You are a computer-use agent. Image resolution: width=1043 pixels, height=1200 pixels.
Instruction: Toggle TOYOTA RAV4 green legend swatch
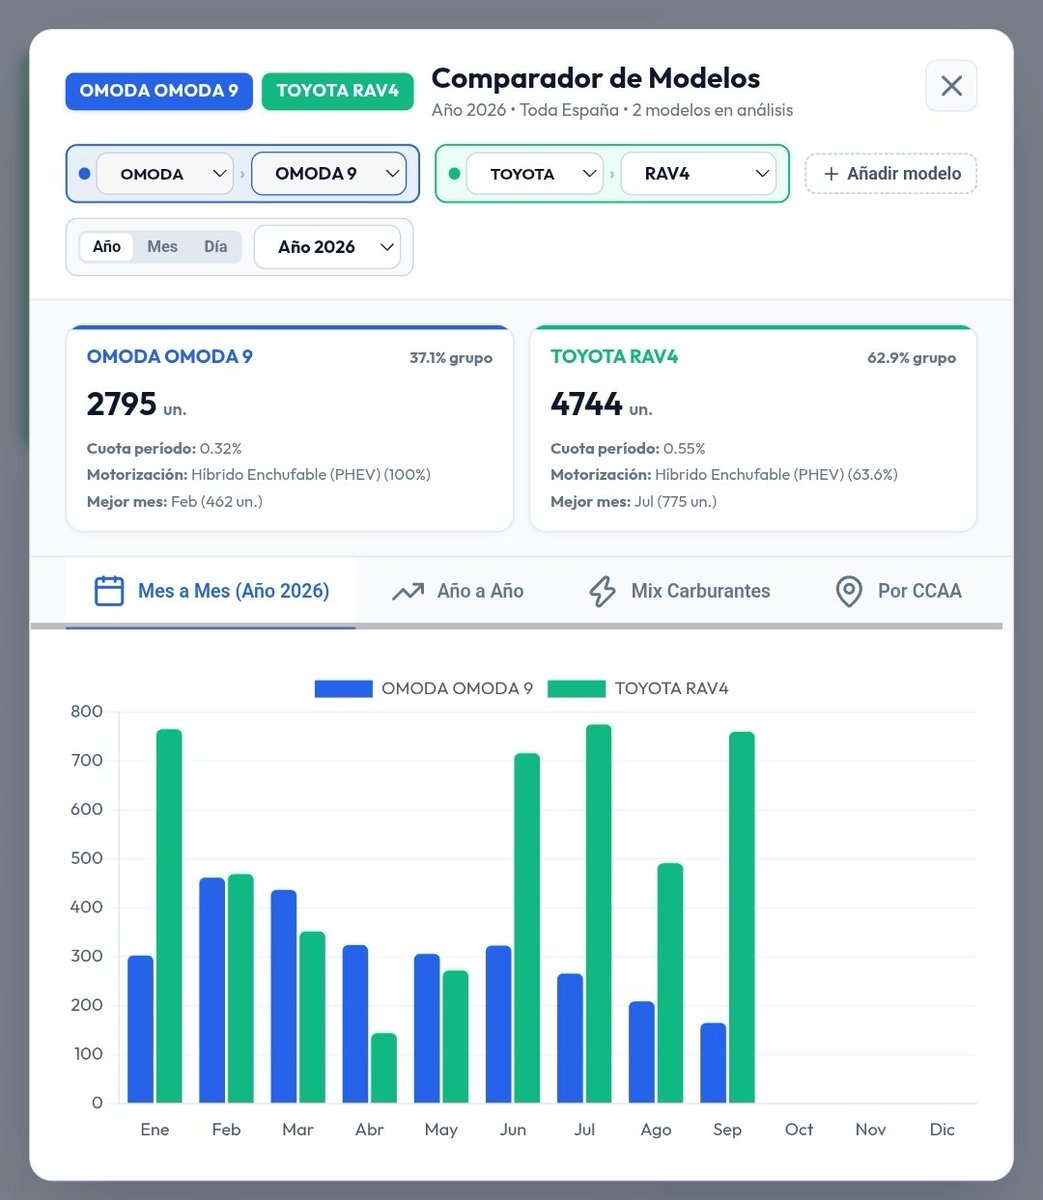coord(577,689)
